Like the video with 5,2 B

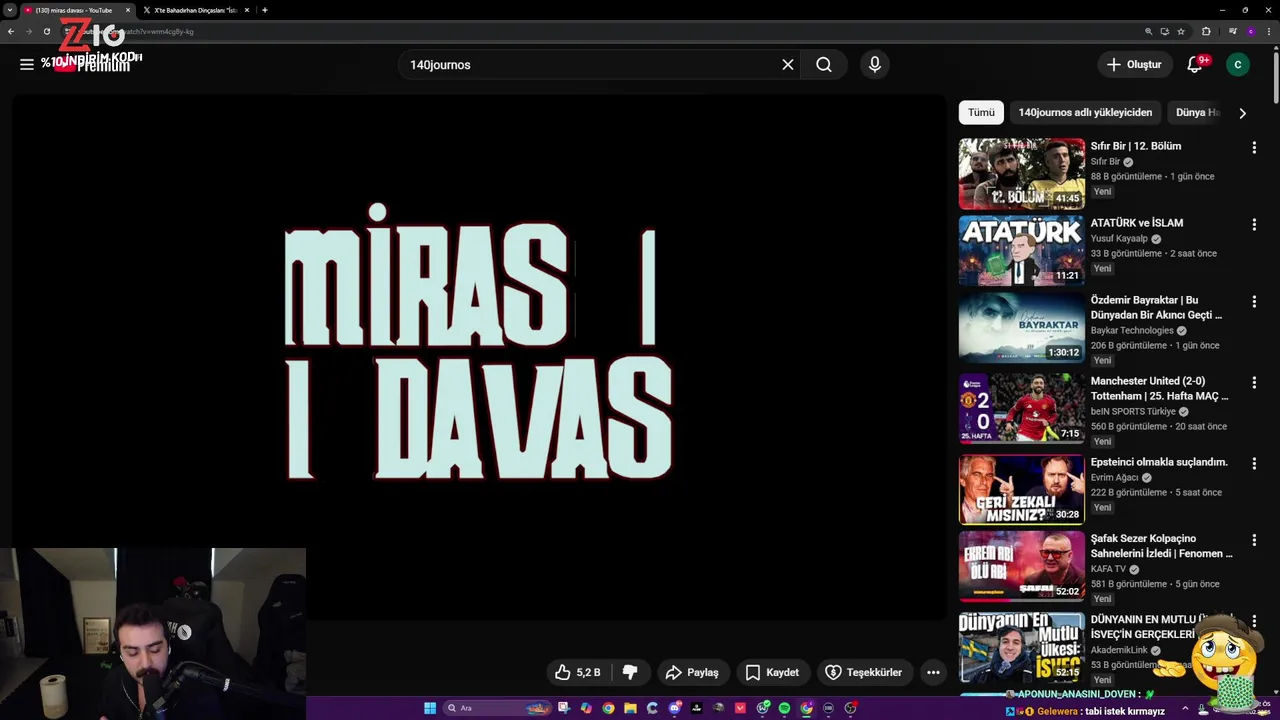pos(577,672)
